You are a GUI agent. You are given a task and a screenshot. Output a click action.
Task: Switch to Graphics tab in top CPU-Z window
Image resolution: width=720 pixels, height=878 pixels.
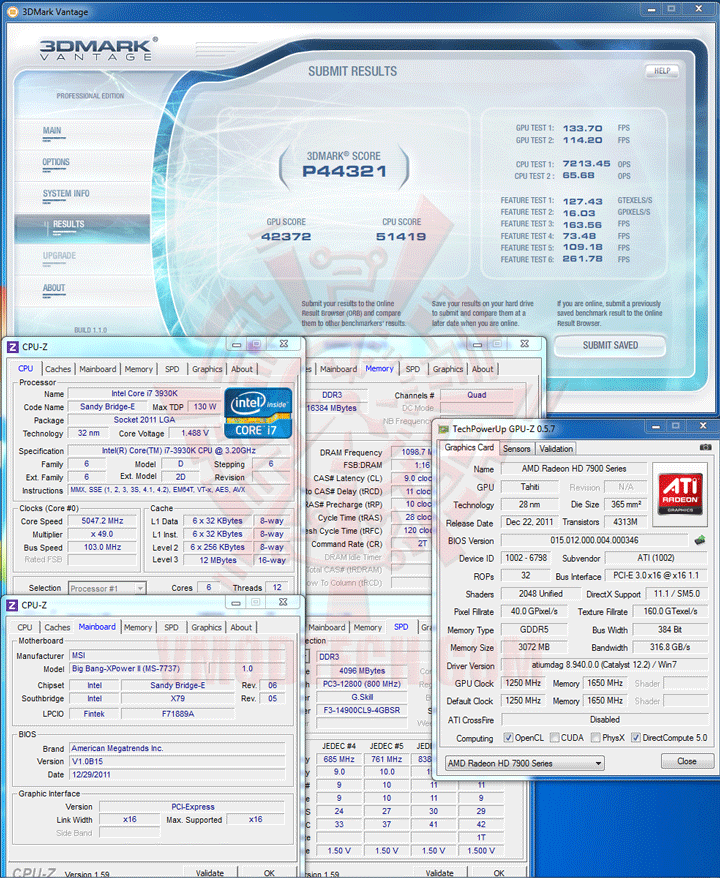click(x=207, y=369)
